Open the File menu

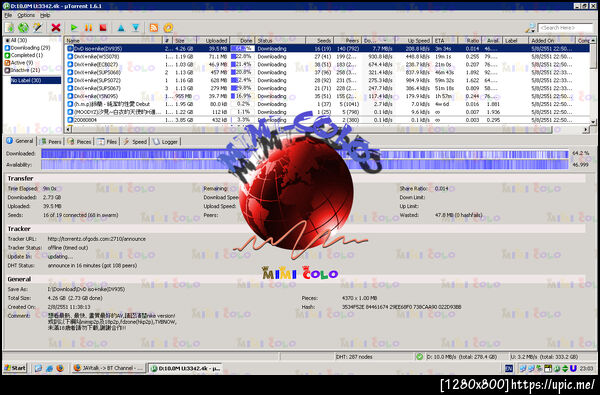point(8,15)
